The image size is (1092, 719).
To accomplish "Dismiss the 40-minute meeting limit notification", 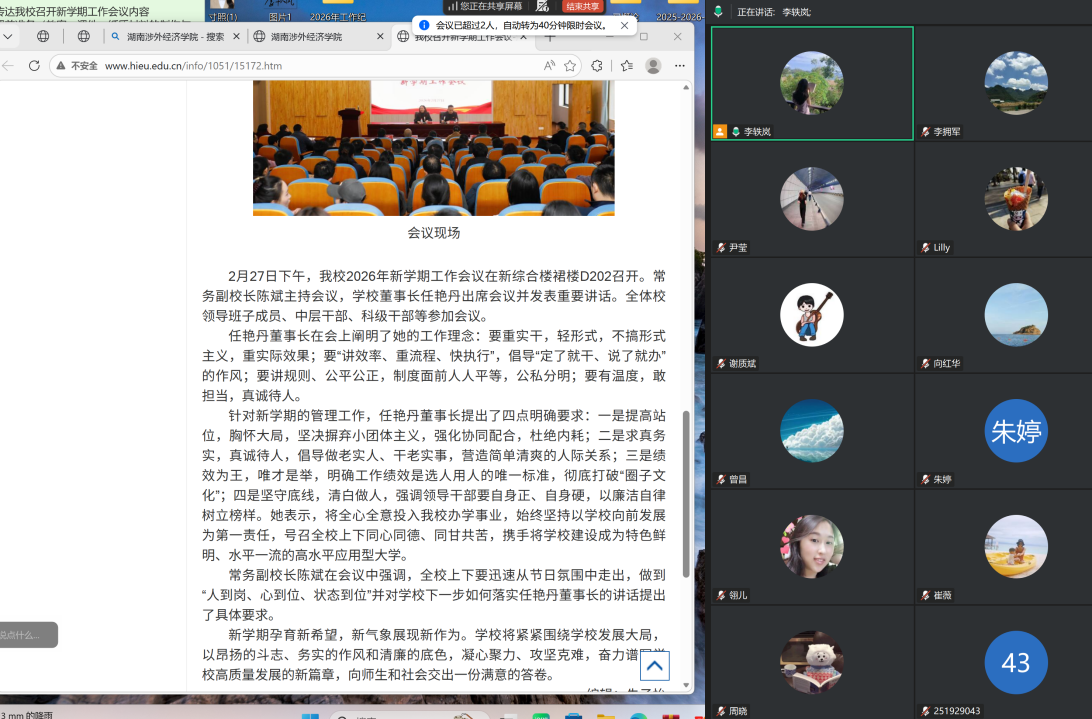I will pyautogui.click(x=625, y=25).
